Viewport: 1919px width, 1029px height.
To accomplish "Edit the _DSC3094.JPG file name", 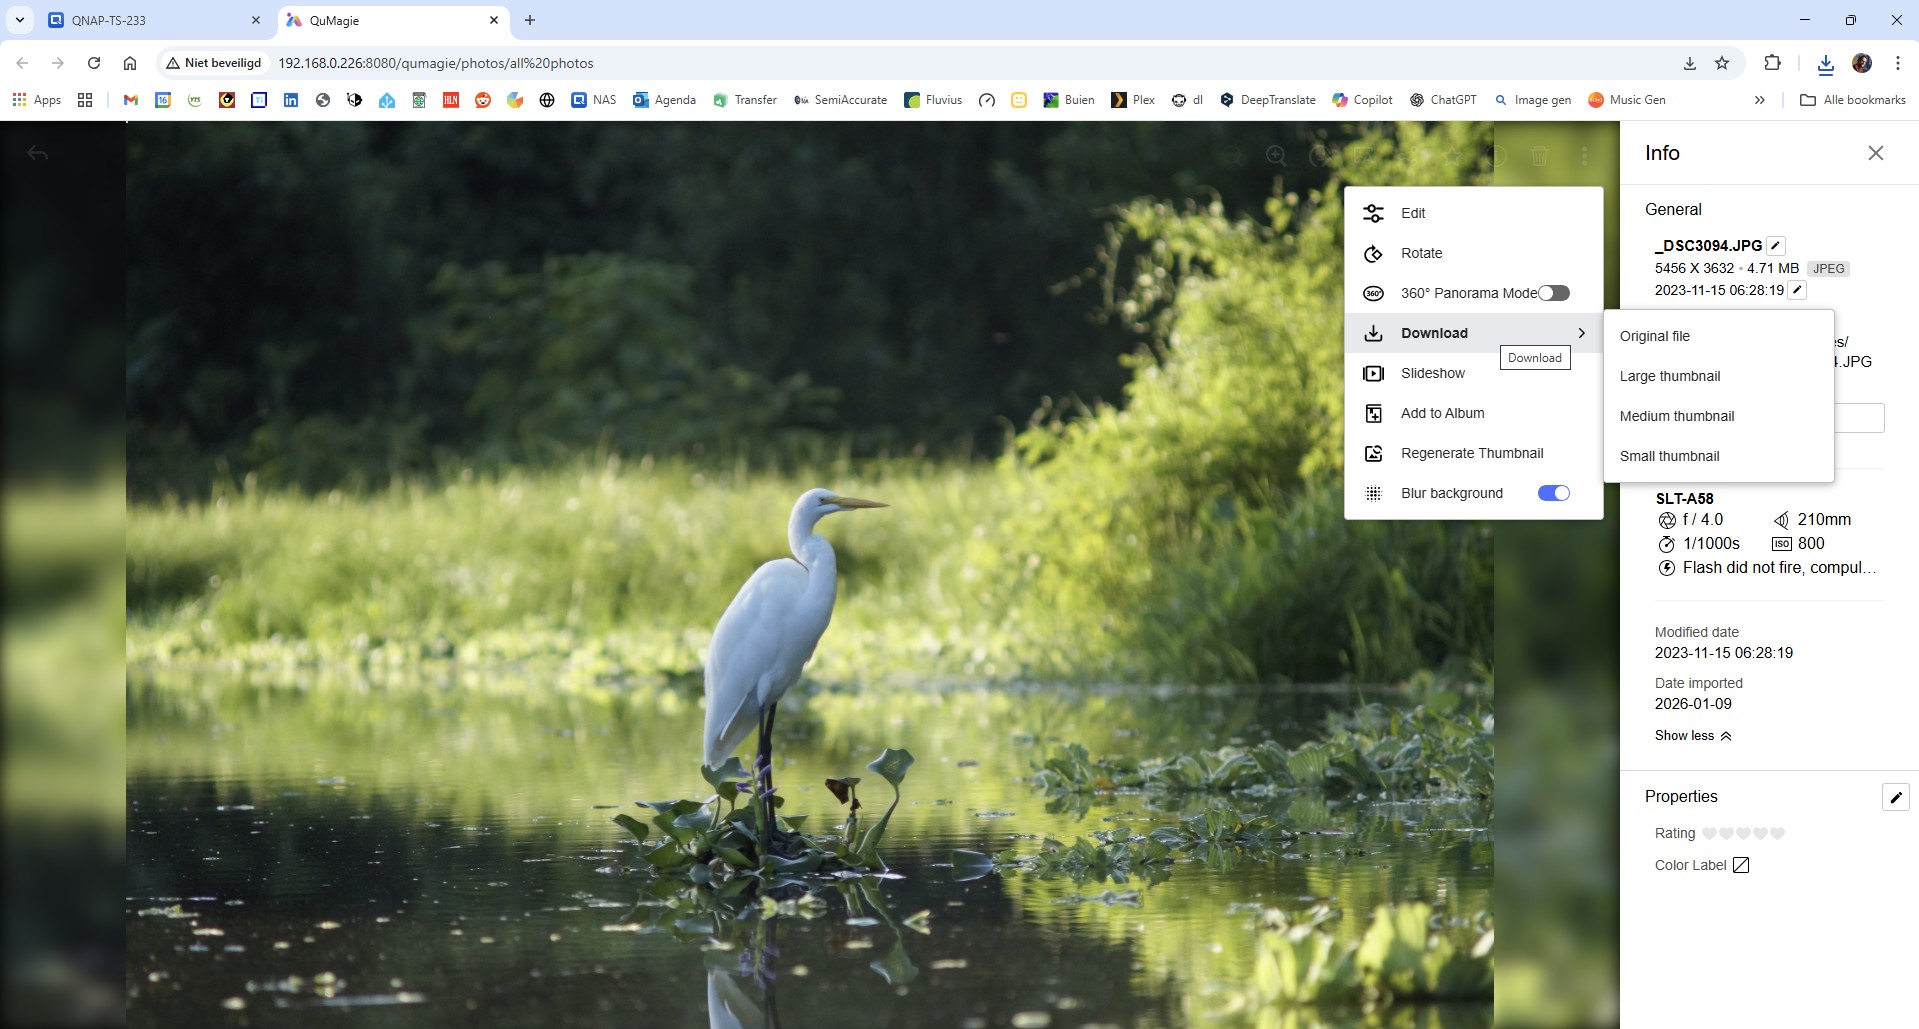I will click(x=1776, y=245).
